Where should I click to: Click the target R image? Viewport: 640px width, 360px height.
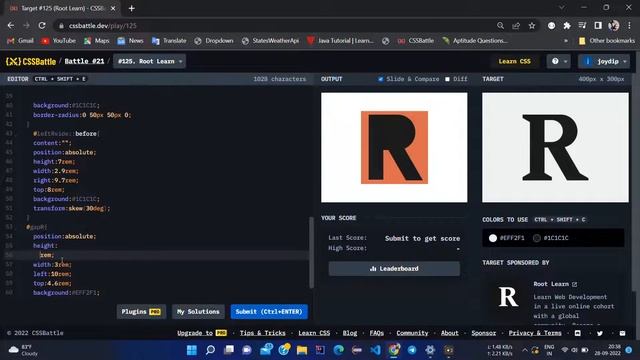click(x=556, y=147)
